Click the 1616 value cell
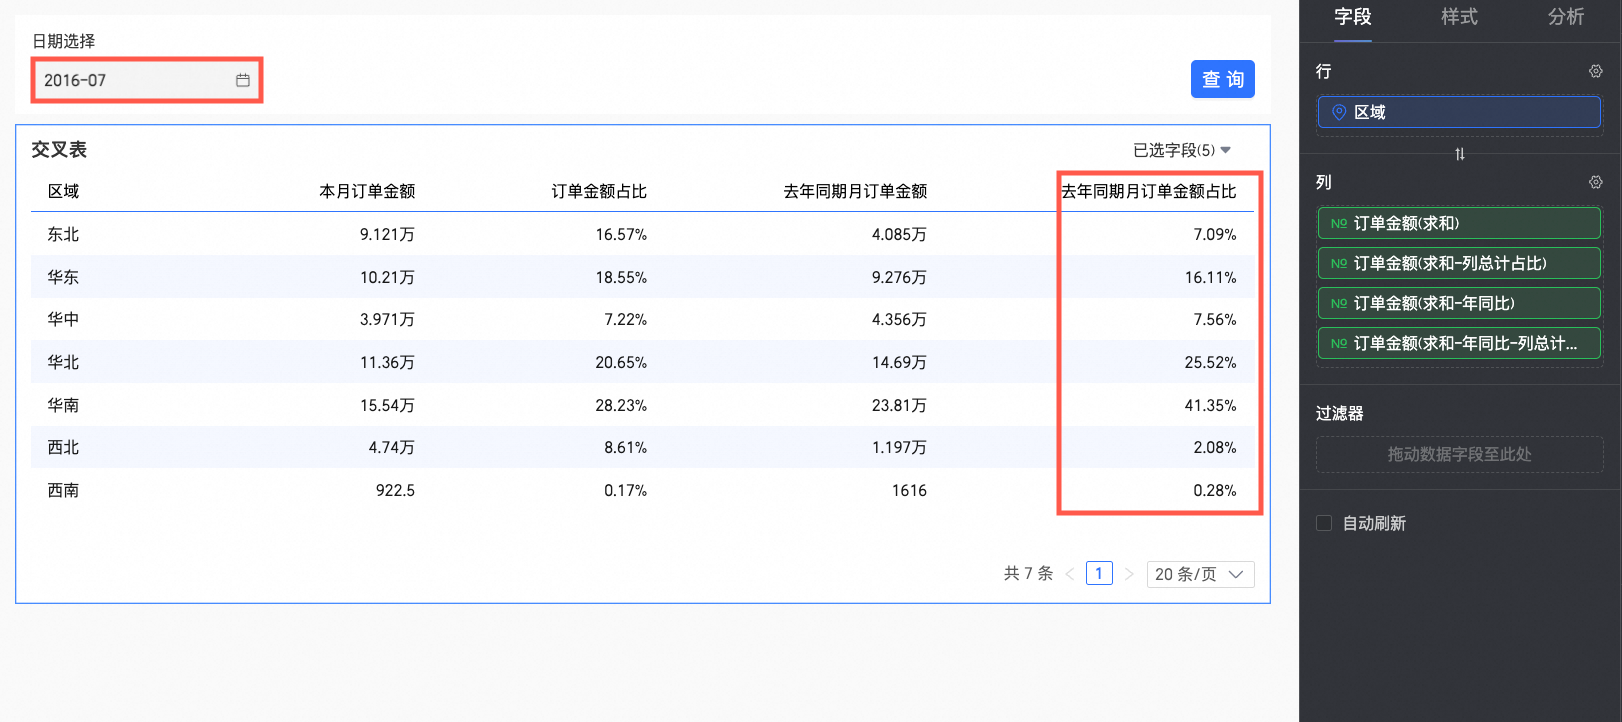This screenshot has height=722, width=1622. 909,490
